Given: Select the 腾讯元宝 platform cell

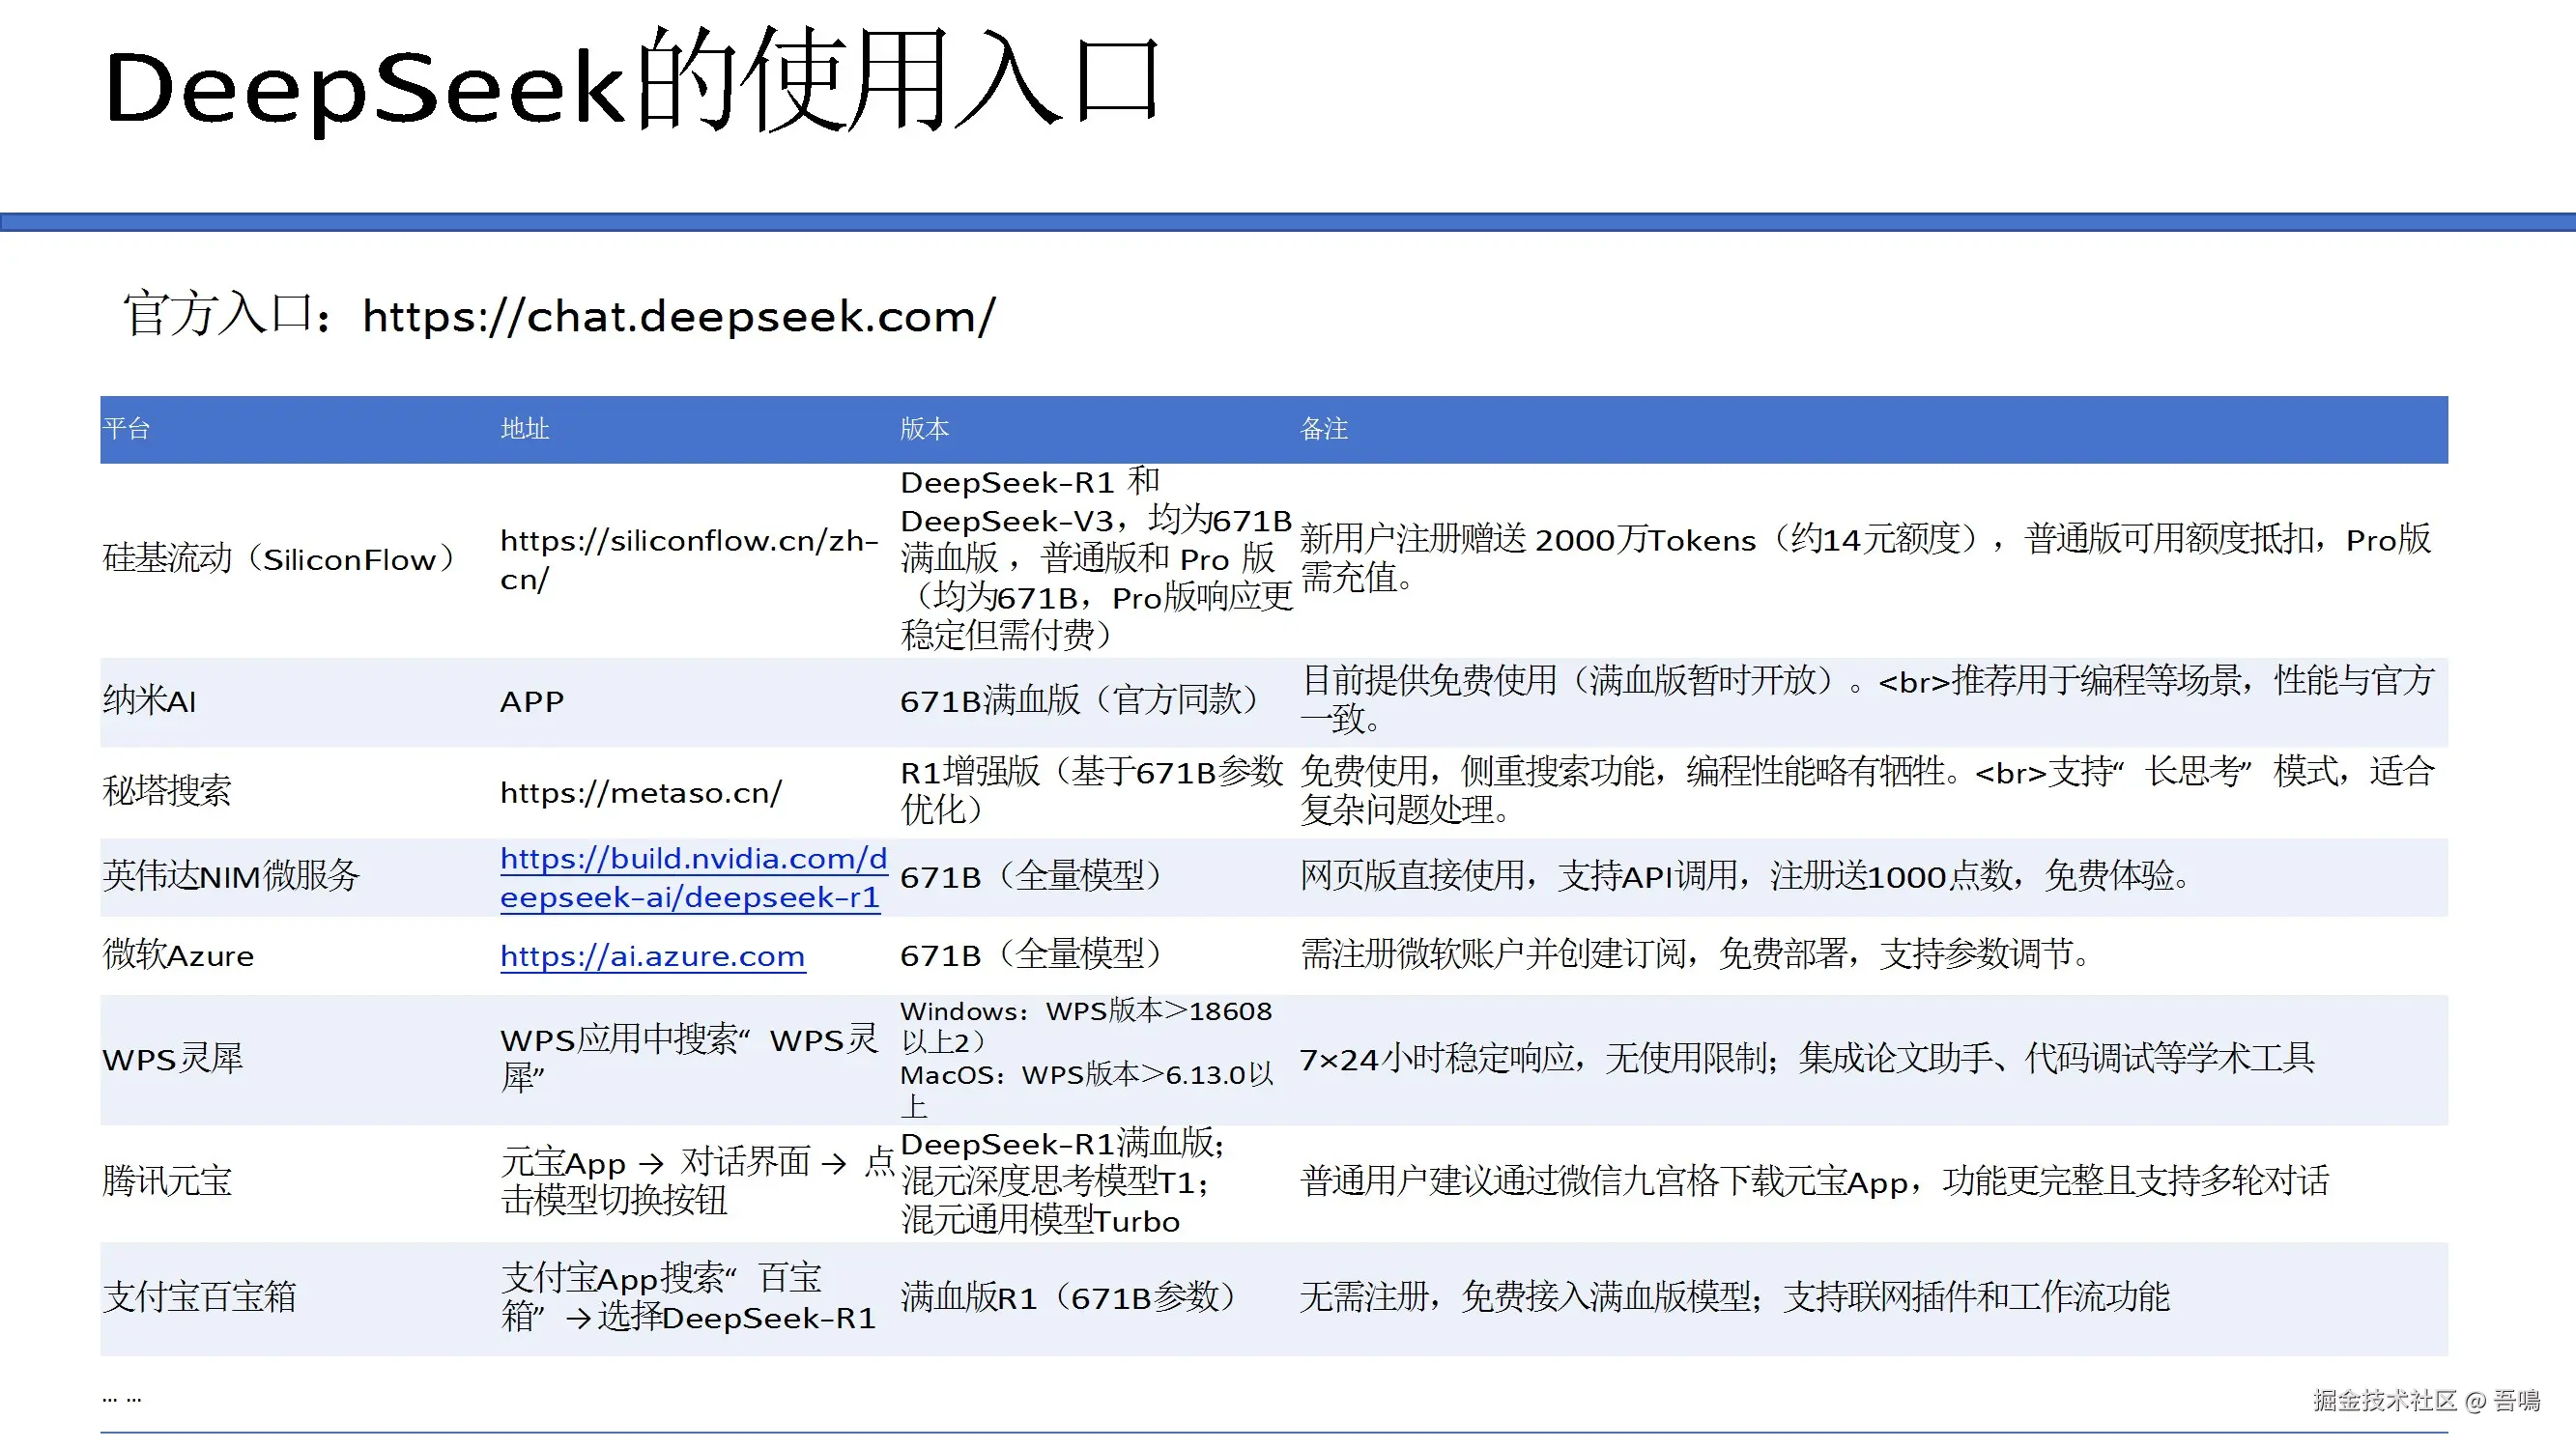Looking at the screenshot, I should [167, 1181].
